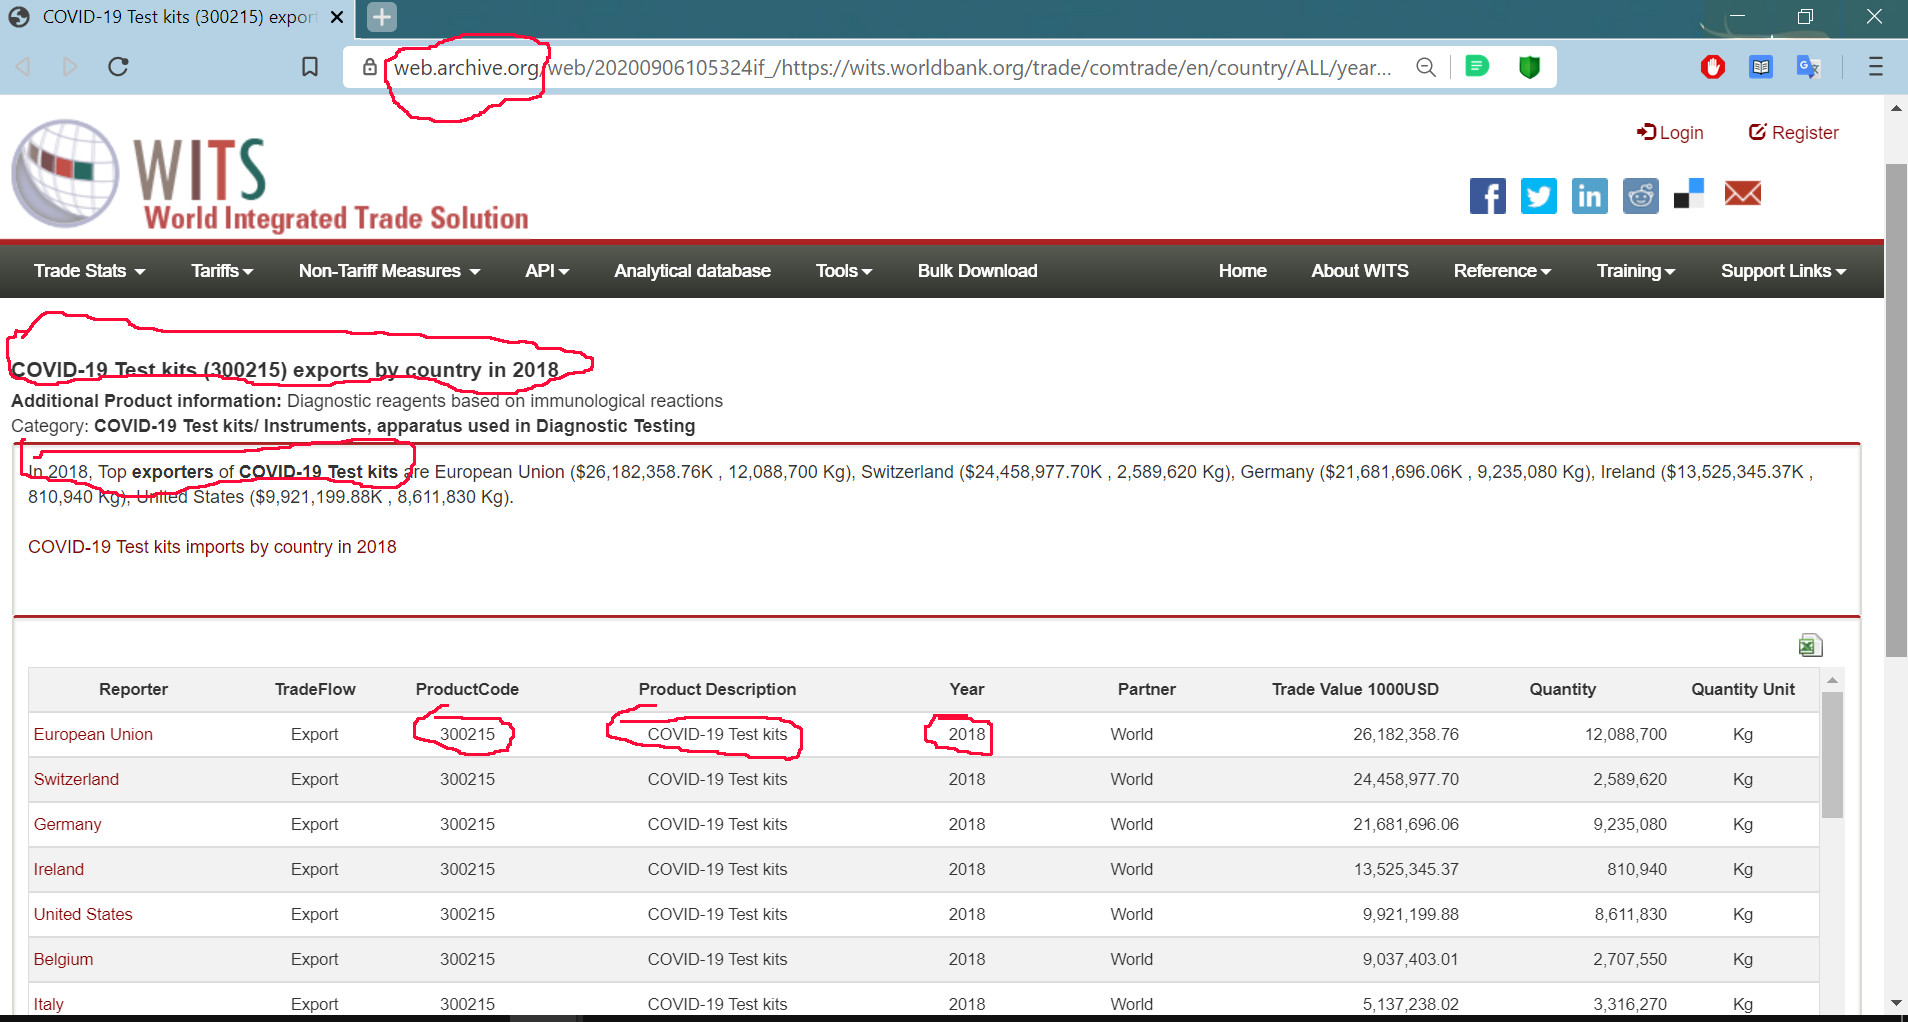
Task: Select trade value 9,037,403.01 cell
Action: tap(1410, 959)
